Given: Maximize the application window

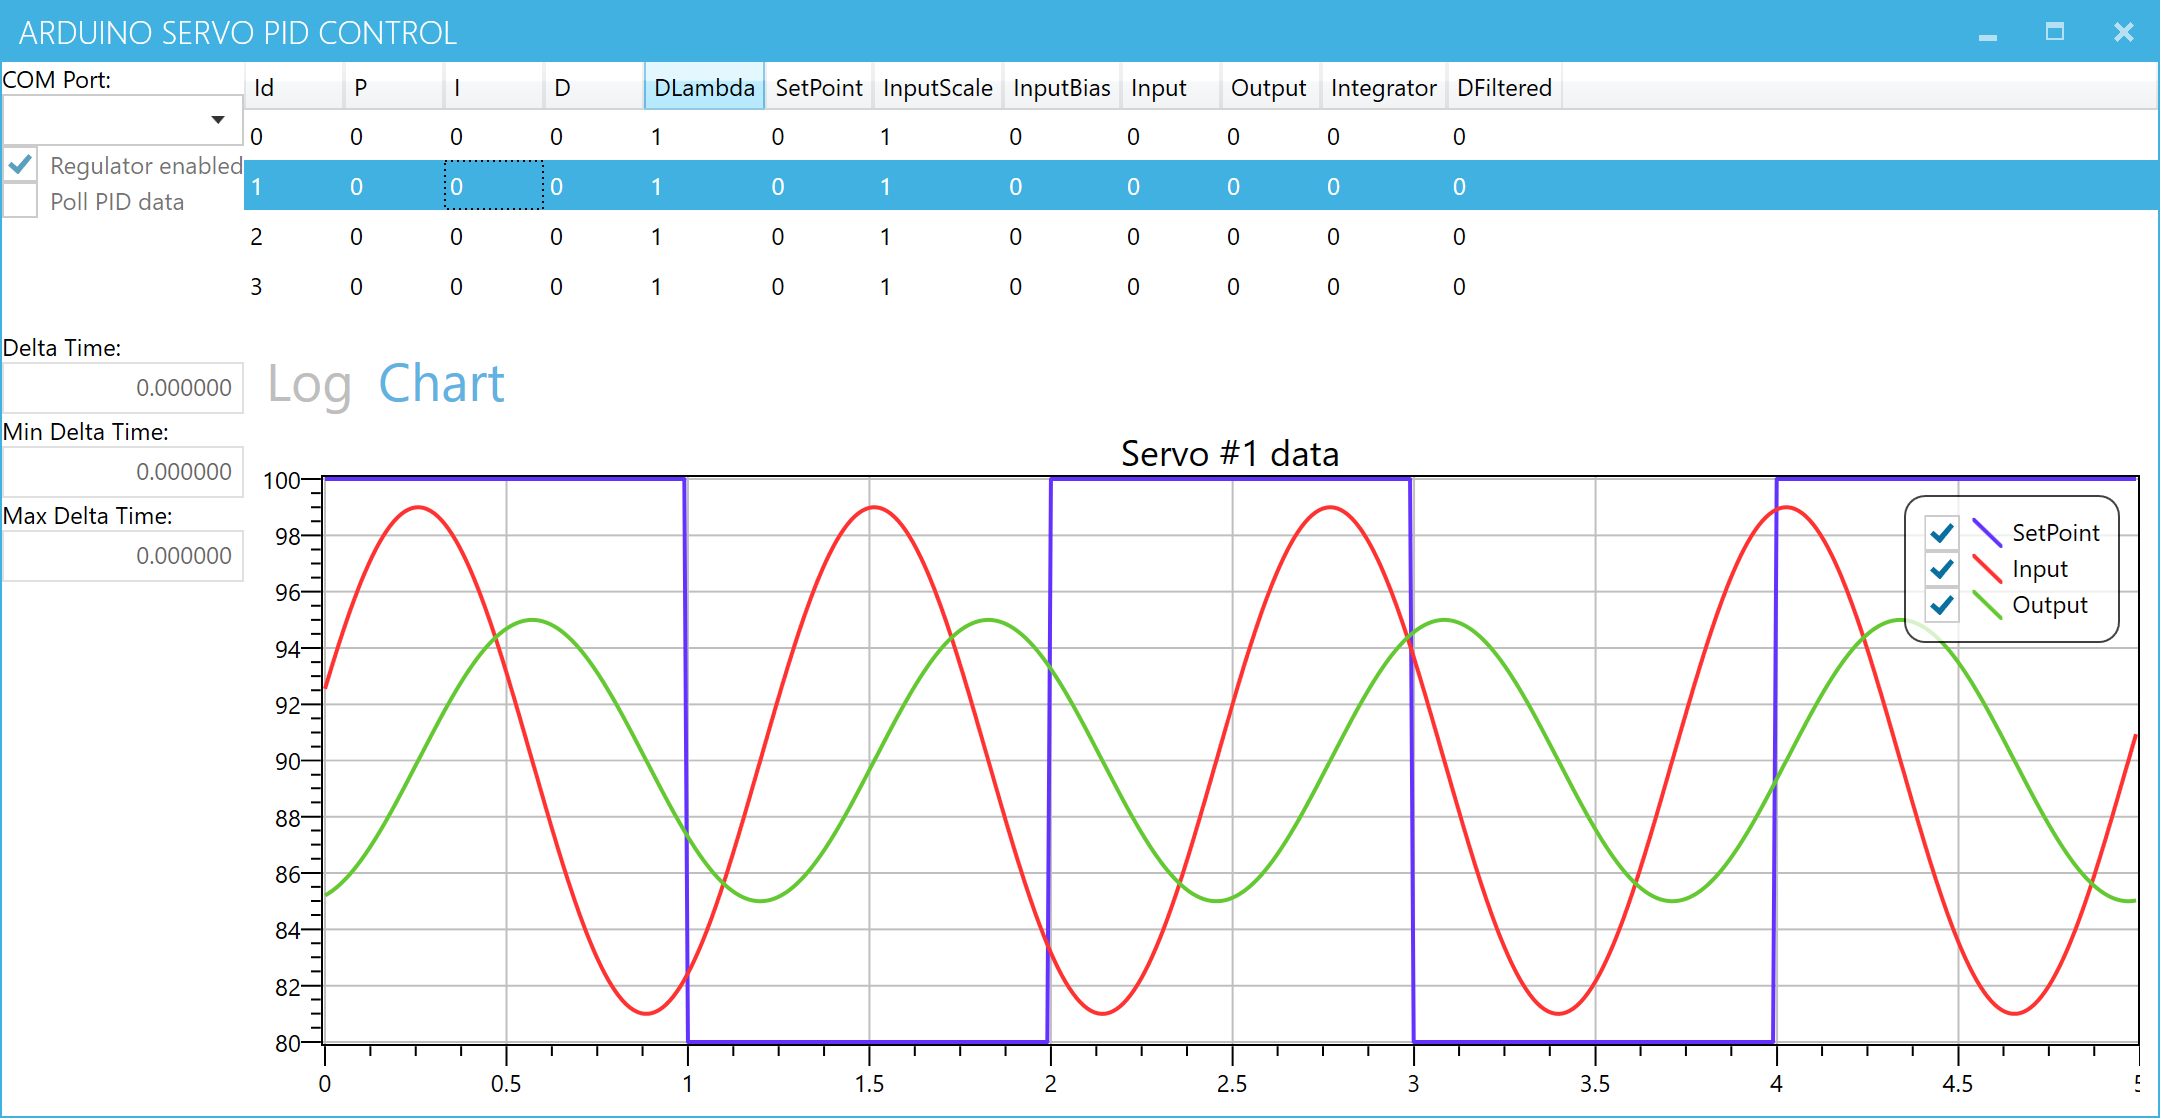Looking at the screenshot, I should pos(2055,32).
